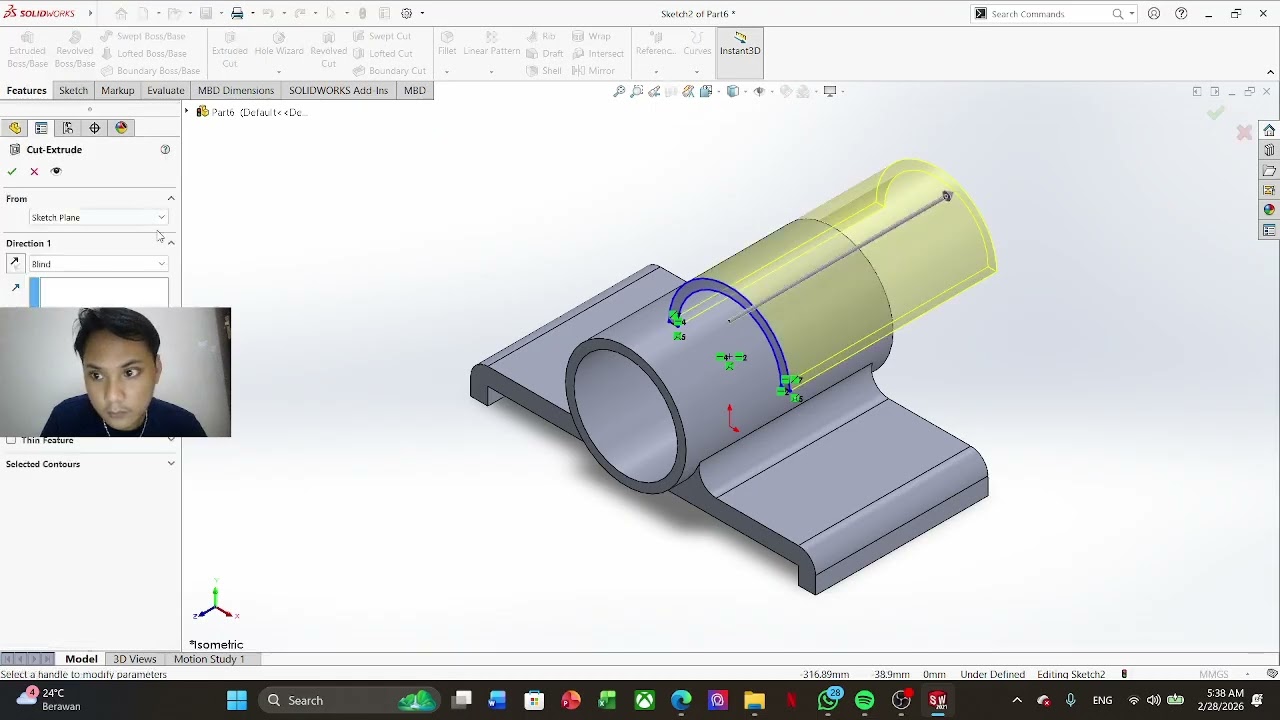1280x720 pixels.
Task: Open the help question mark in title bar
Action: pyautogui.click(x=1181, y=14)
